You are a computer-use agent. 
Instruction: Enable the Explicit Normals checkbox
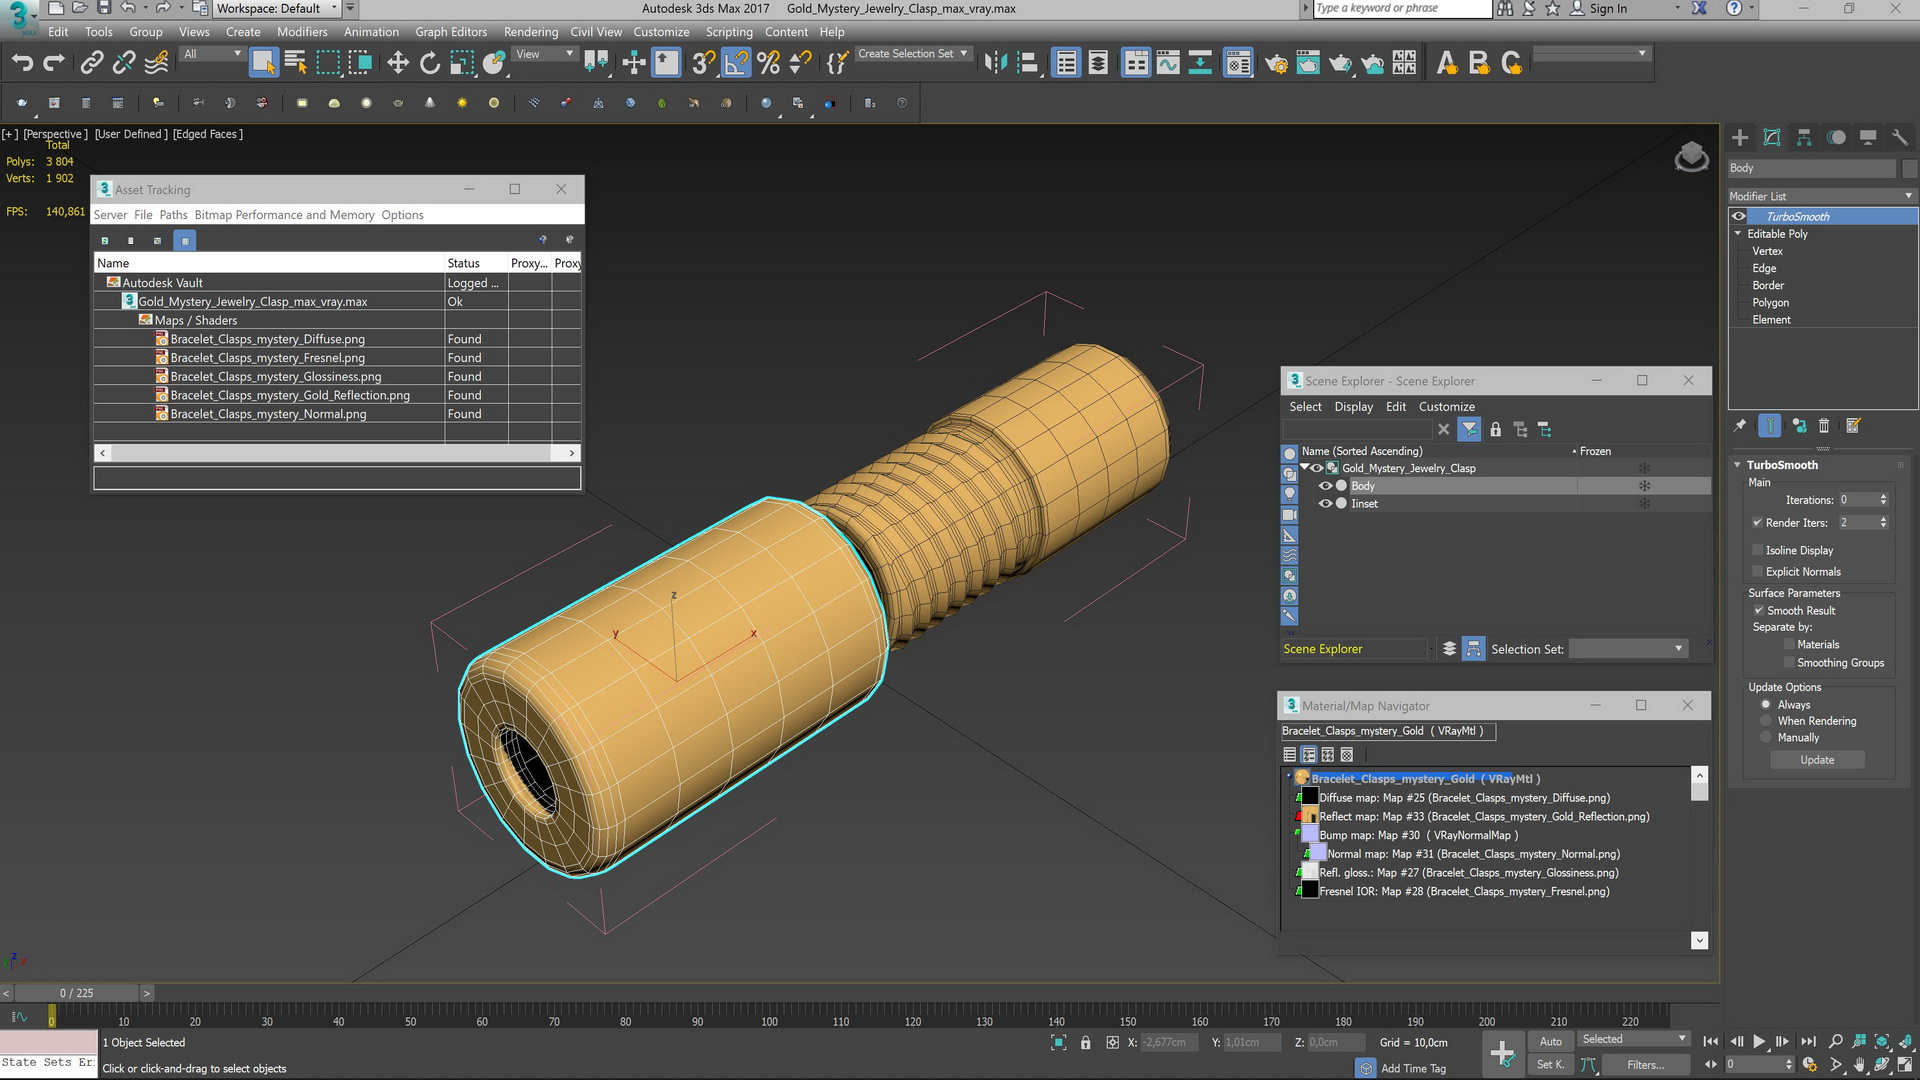tap(1757, 572)
